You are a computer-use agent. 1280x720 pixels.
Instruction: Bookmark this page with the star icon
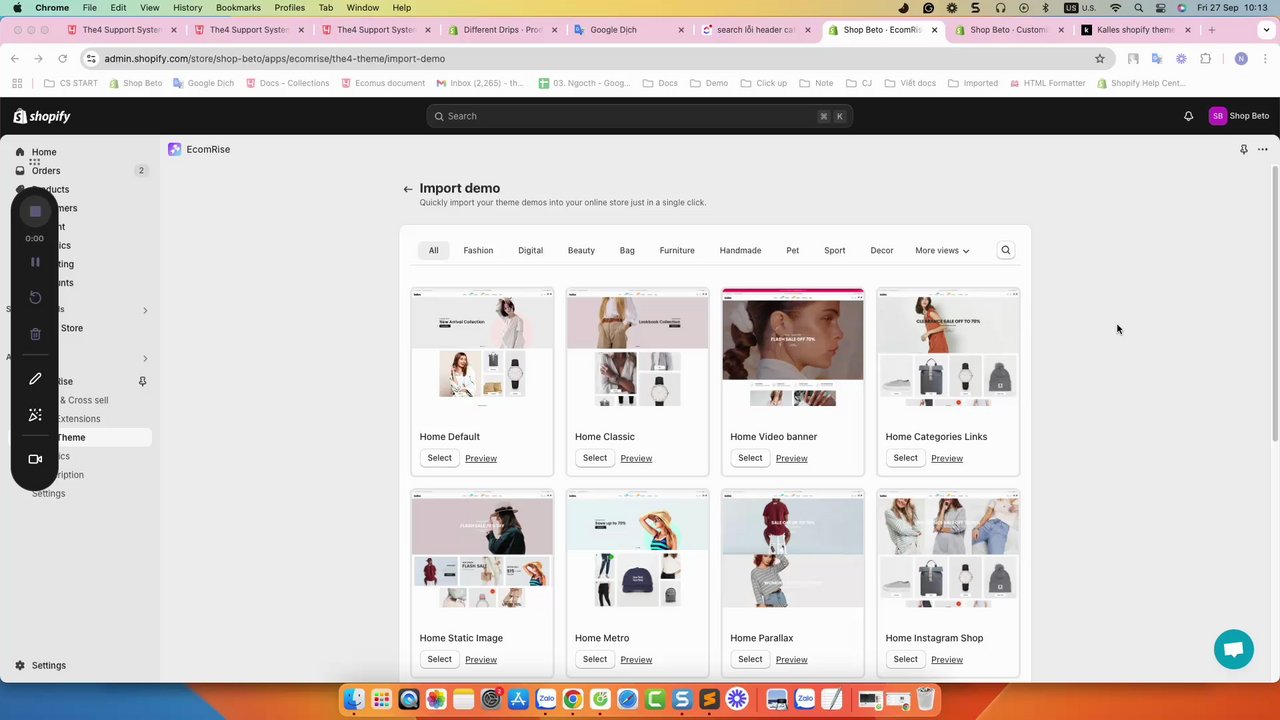tap(1100, 59)
